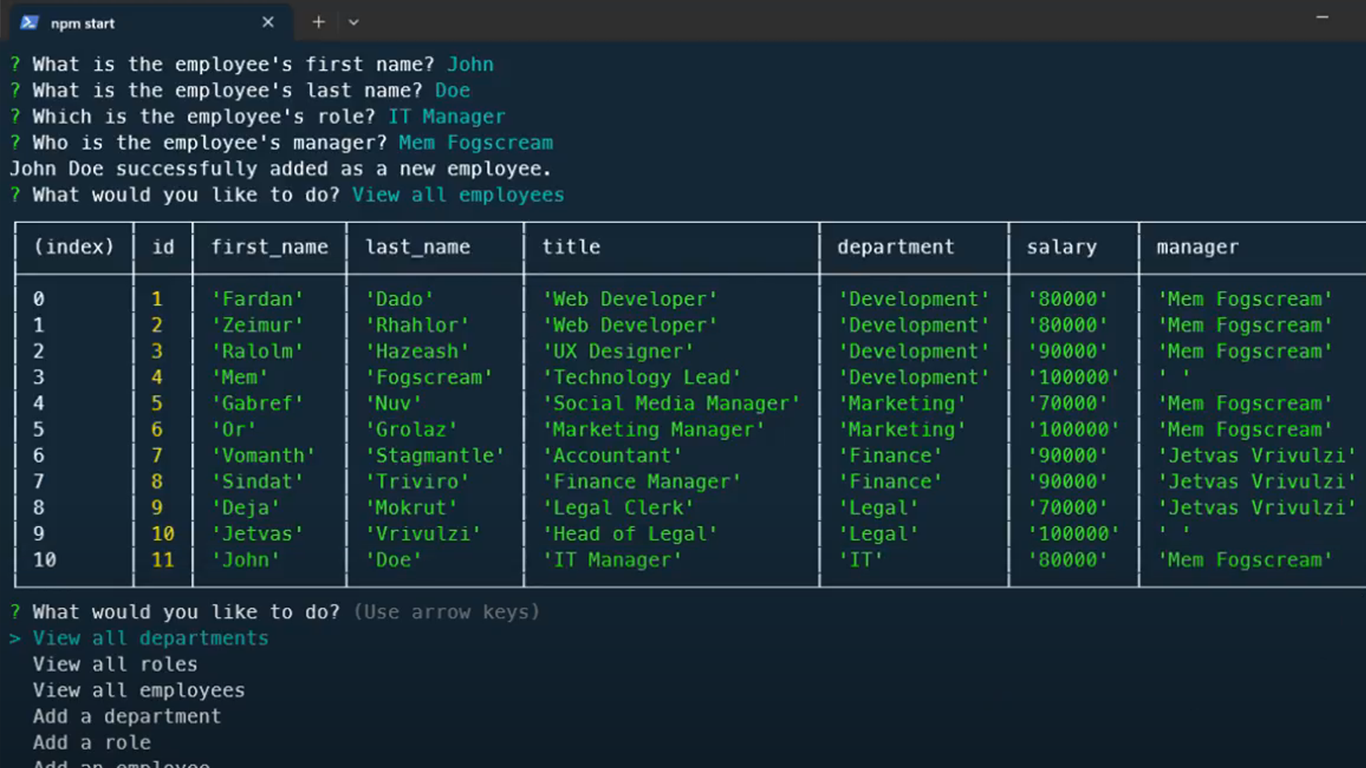Click the id value 11
Viewport: 1366px width, 768px height.
tap(163, 560)
